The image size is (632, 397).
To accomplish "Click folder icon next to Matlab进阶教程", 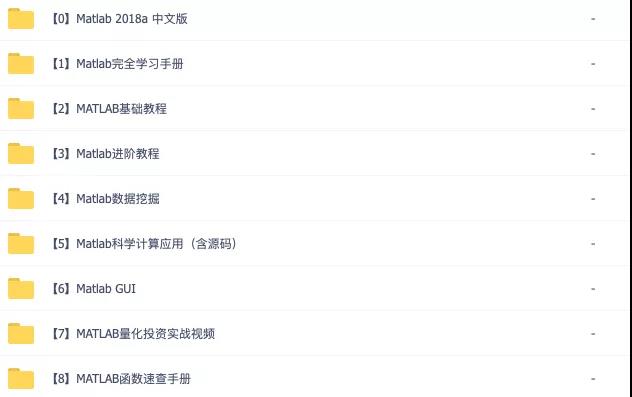I will coord(21,154).
